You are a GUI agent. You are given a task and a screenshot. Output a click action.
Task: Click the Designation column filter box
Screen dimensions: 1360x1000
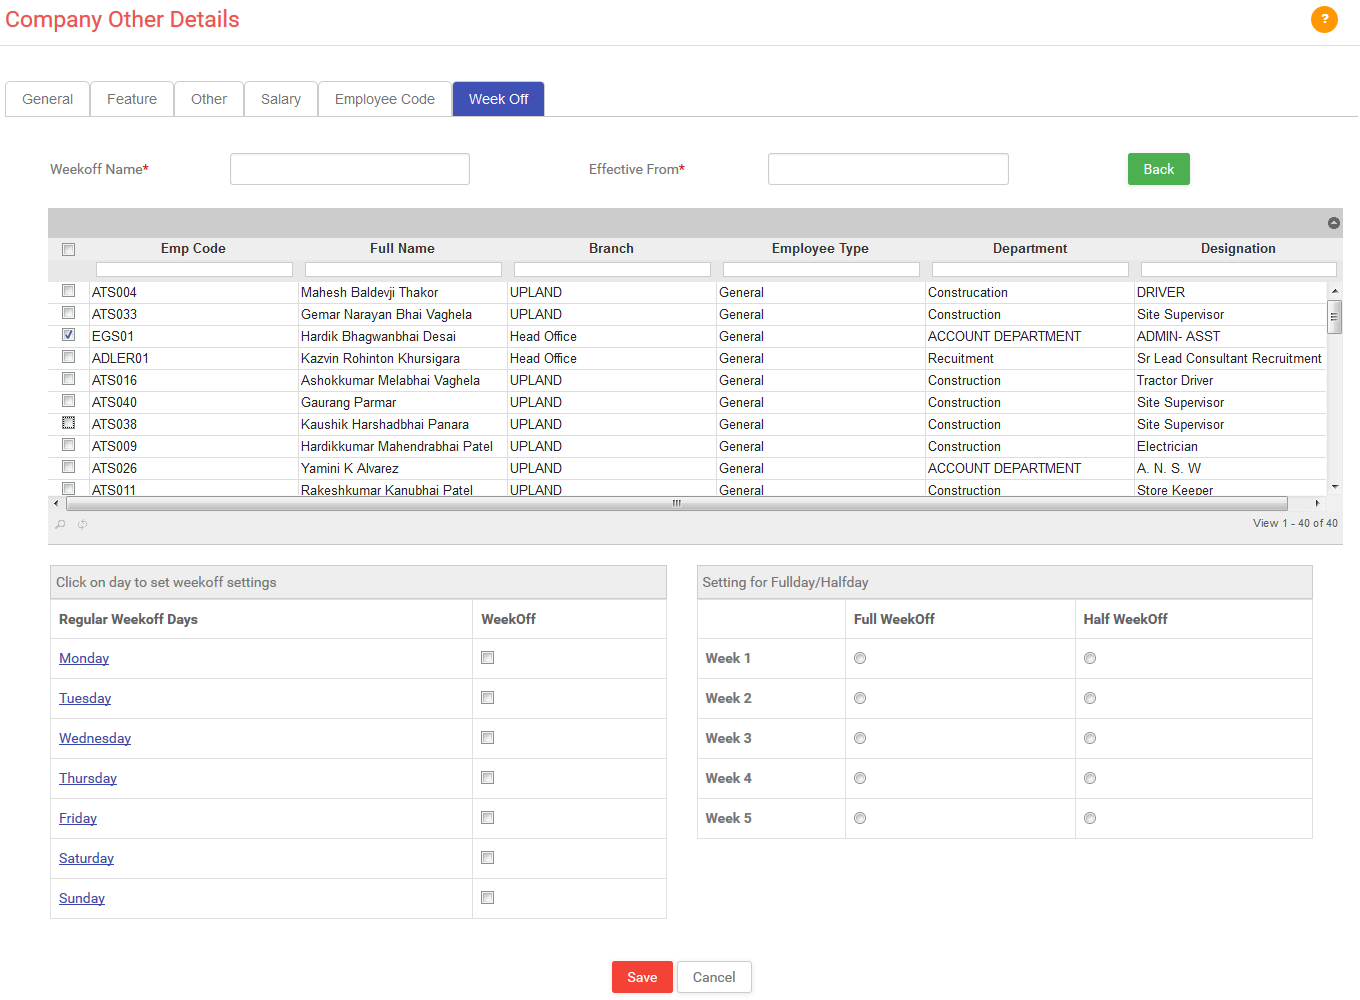click(1239, 269)
